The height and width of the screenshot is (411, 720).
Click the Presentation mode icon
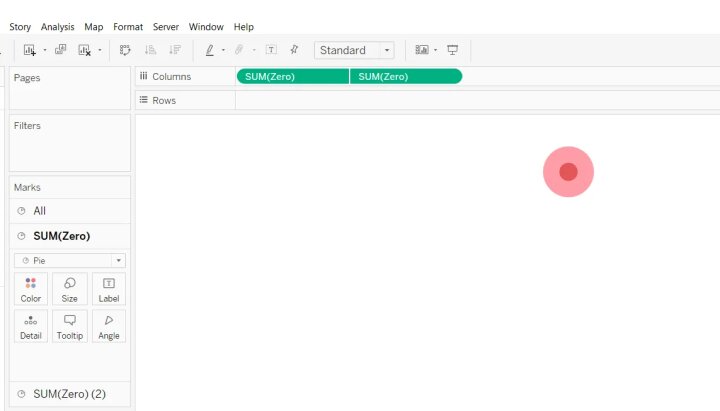(452, 50)
